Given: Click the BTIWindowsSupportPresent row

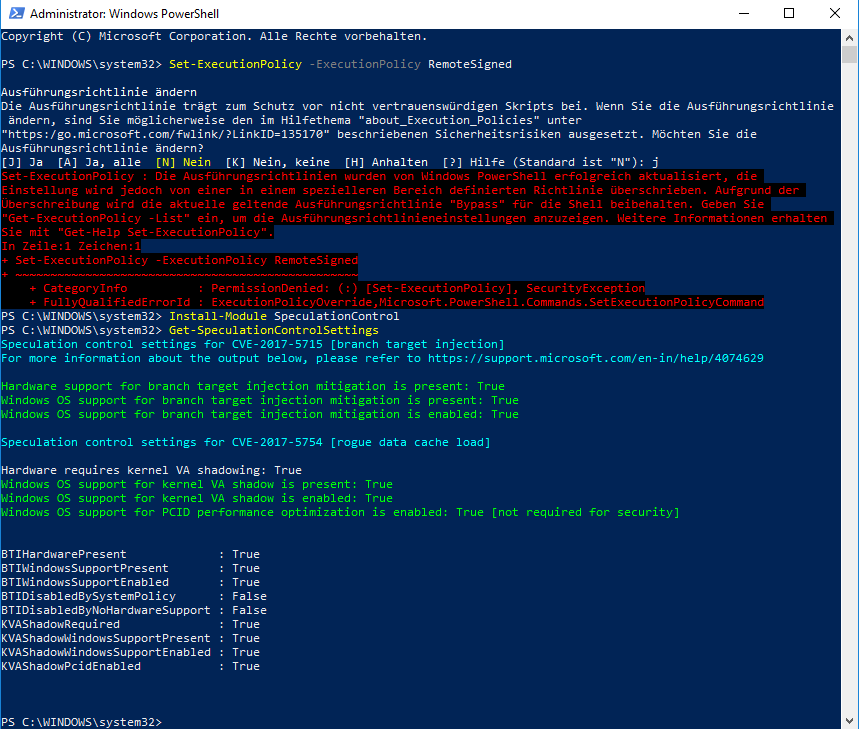Looking at the screenshot, I should pos(130,569).
